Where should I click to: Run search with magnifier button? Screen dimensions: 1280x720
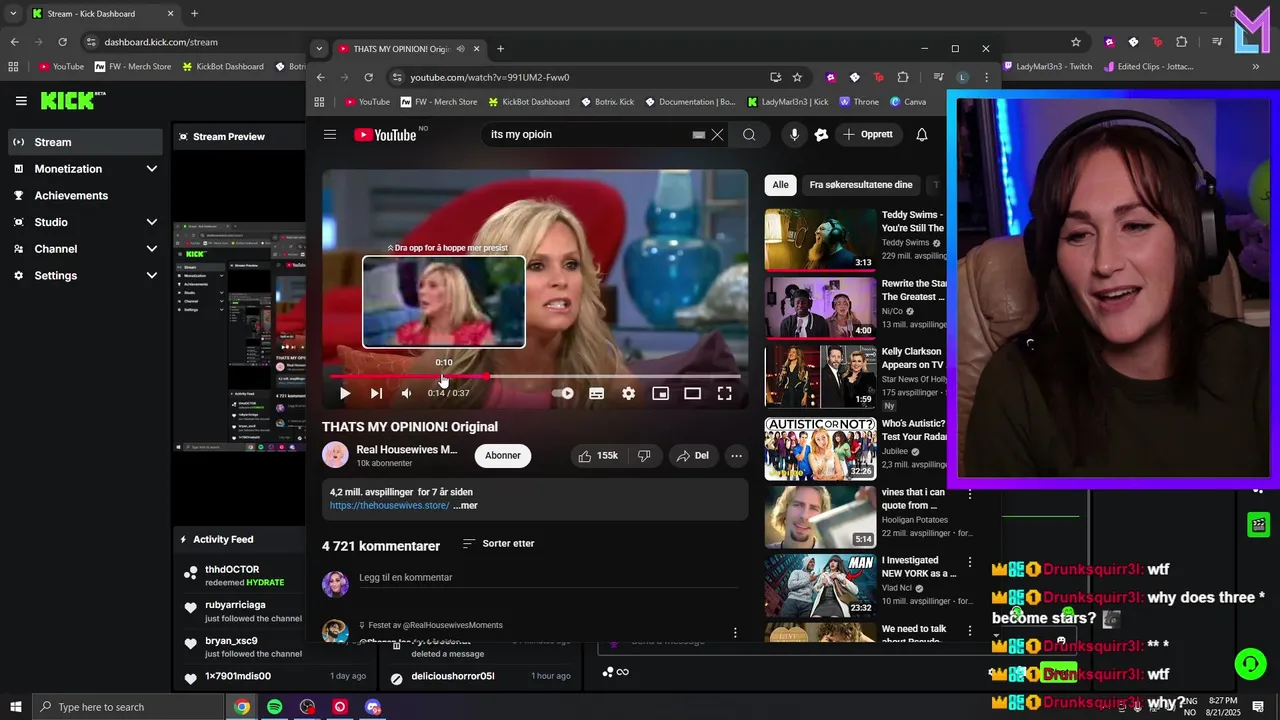[x=749, y=135]
